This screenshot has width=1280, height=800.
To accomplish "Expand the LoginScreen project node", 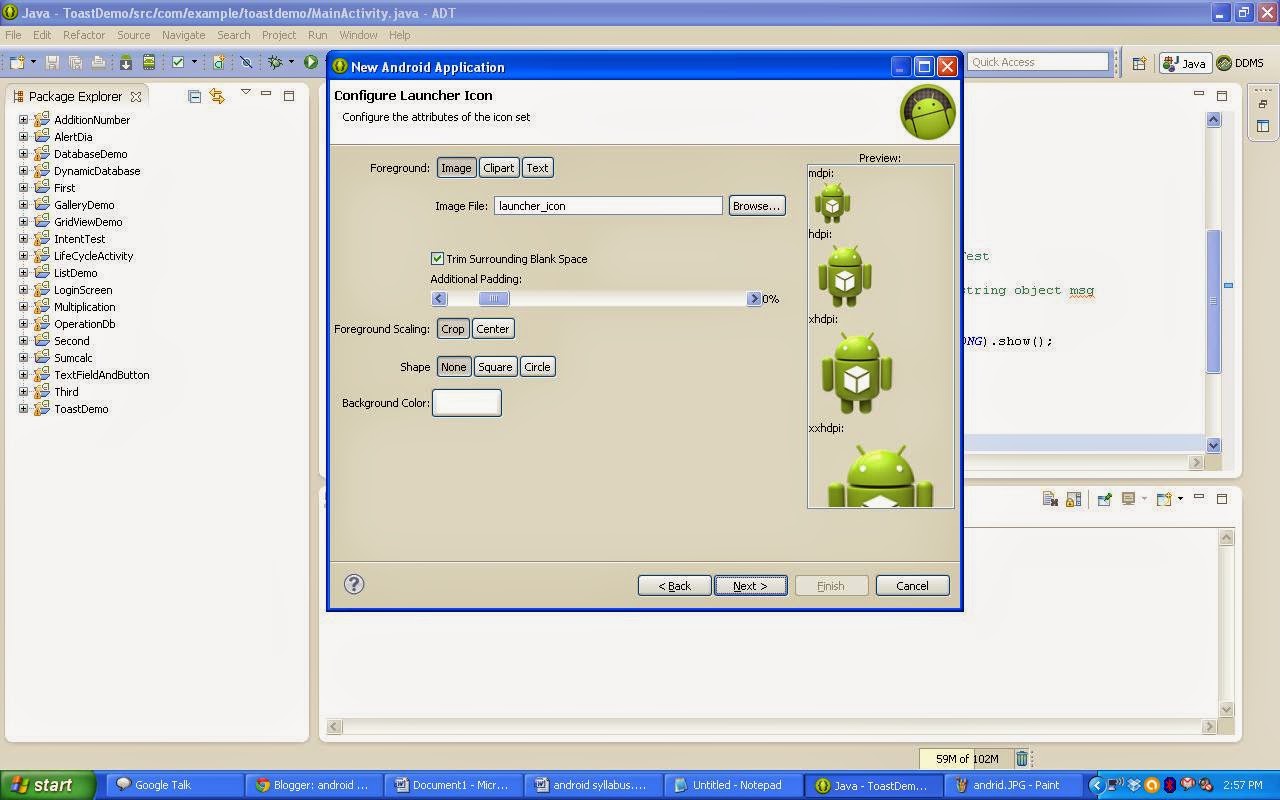I will pyautogui.click(x=24, y=290).
